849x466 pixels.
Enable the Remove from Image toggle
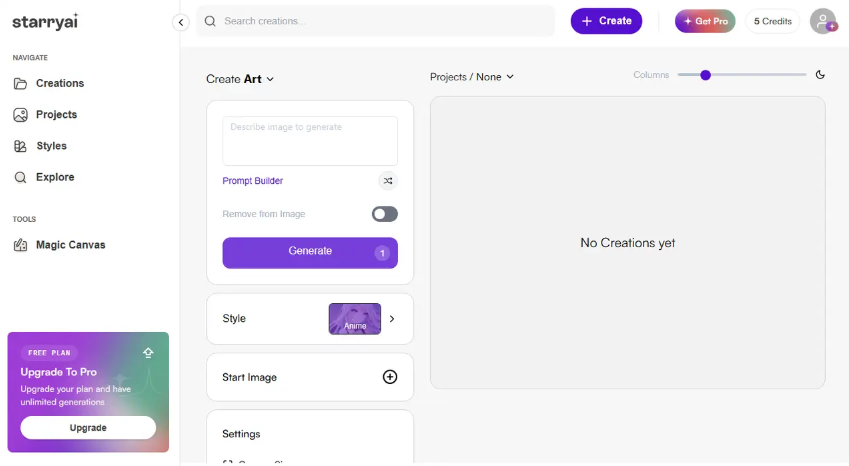[x=384, y=214]
